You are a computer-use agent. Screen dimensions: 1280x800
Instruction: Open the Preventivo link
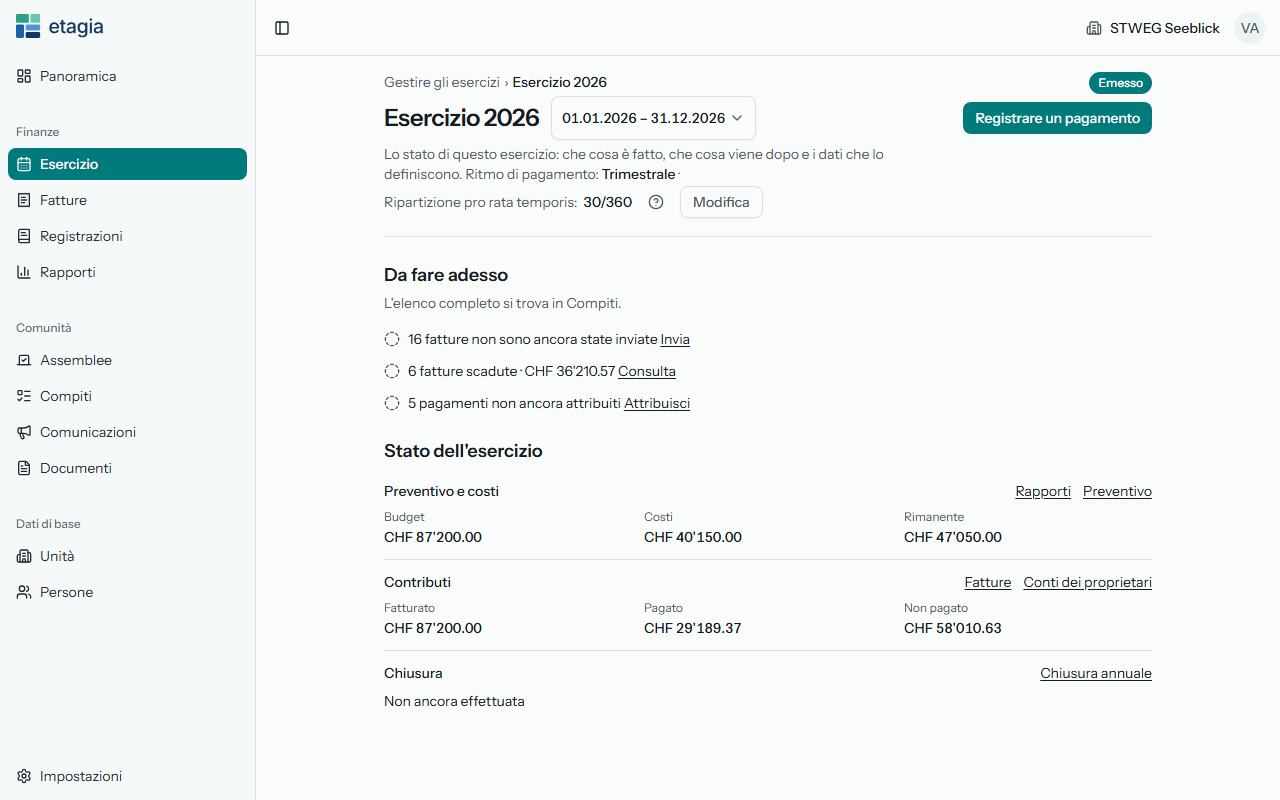(1117, 491)
